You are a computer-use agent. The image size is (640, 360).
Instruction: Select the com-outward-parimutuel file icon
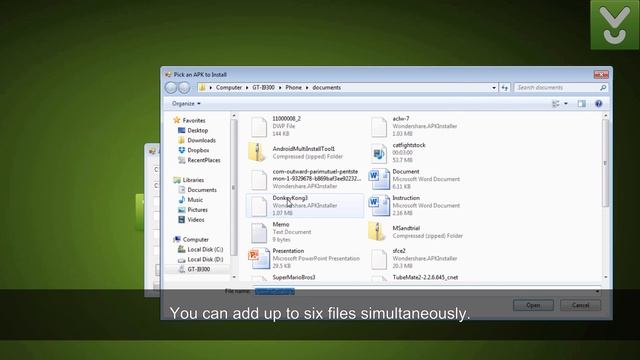259,179
